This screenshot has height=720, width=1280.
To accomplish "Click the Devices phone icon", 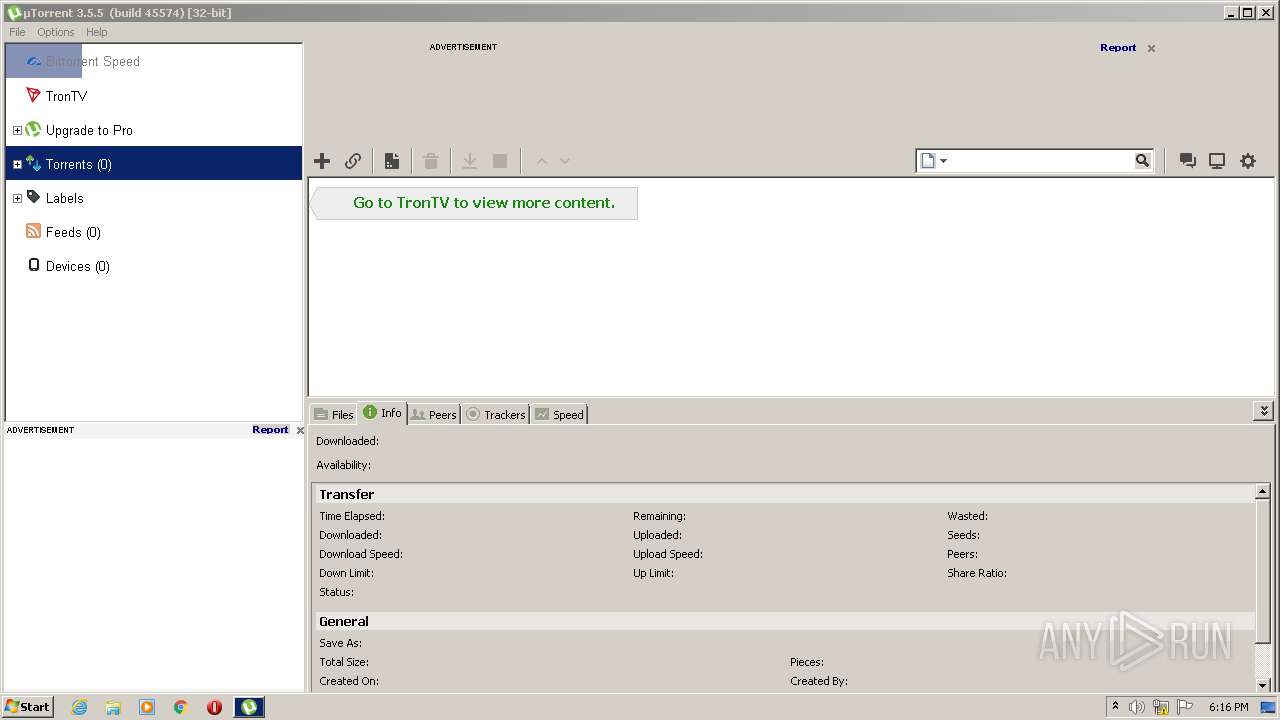I will point(33,265).
